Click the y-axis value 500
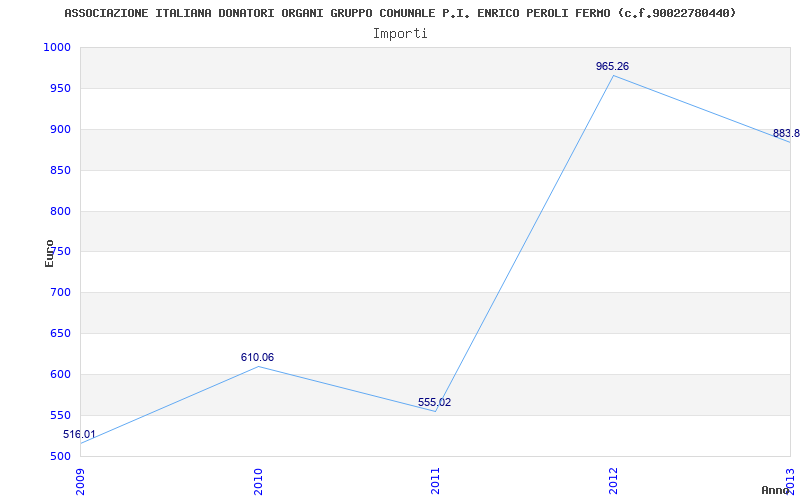This screenshot has height=500, width=800. click(59, 457)
